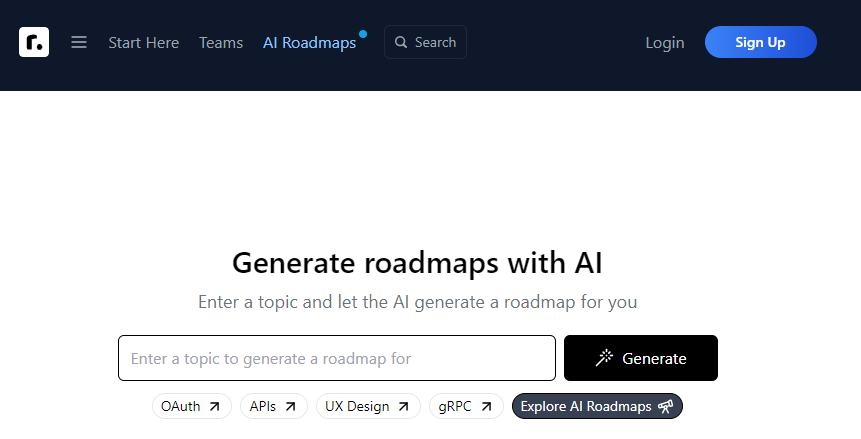
Task: Click the roadmap.sh logo icon
Action: point(34,42)
